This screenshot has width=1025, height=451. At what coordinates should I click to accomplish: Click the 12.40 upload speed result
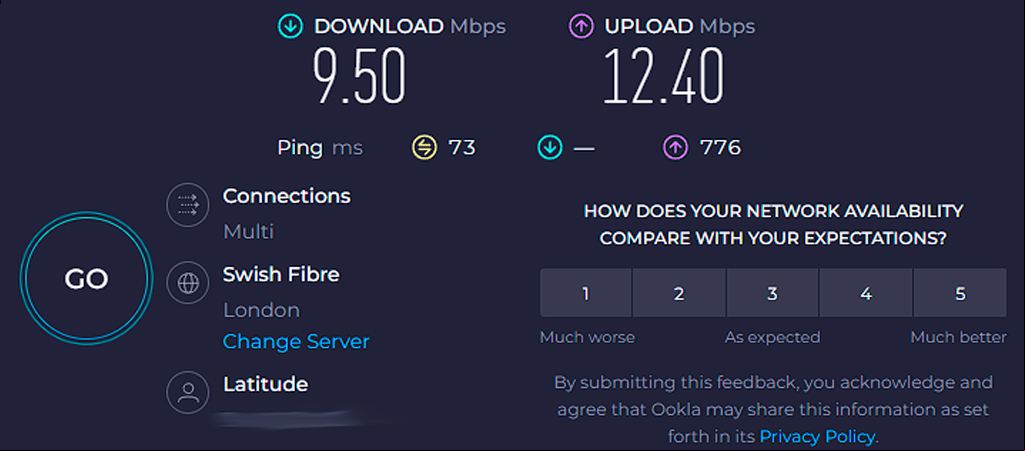point(664,76)
